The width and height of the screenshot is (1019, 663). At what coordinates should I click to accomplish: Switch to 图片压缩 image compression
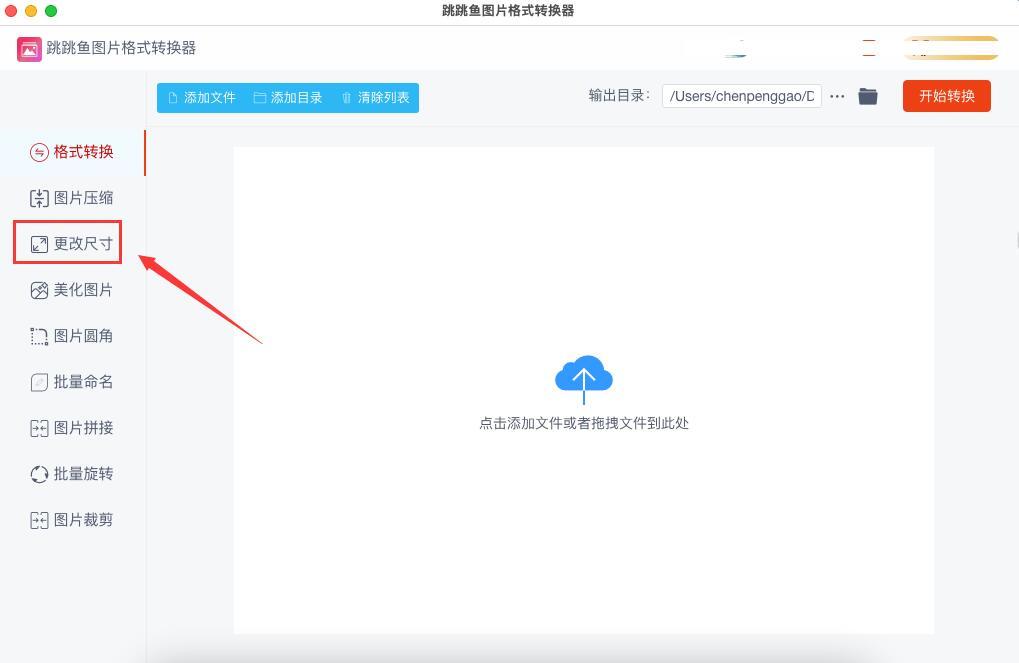pos(72,198)
